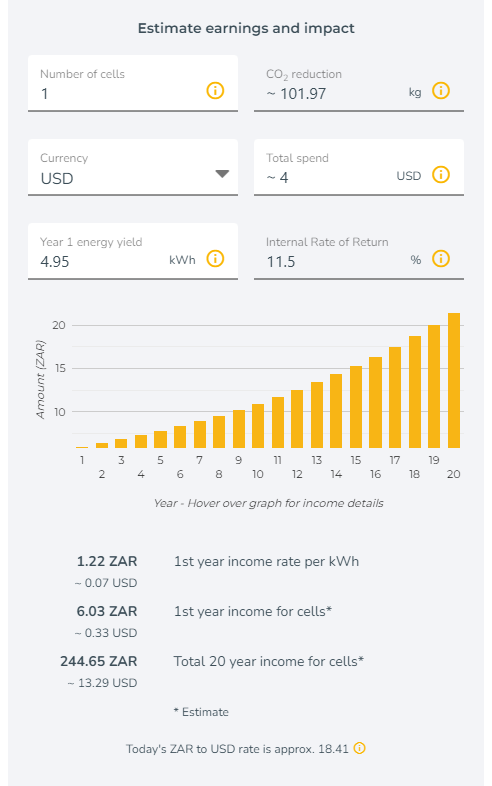Screen dimensions: 492x786
Task: Click the year 1 bar in chart
Action: point(82,447)
